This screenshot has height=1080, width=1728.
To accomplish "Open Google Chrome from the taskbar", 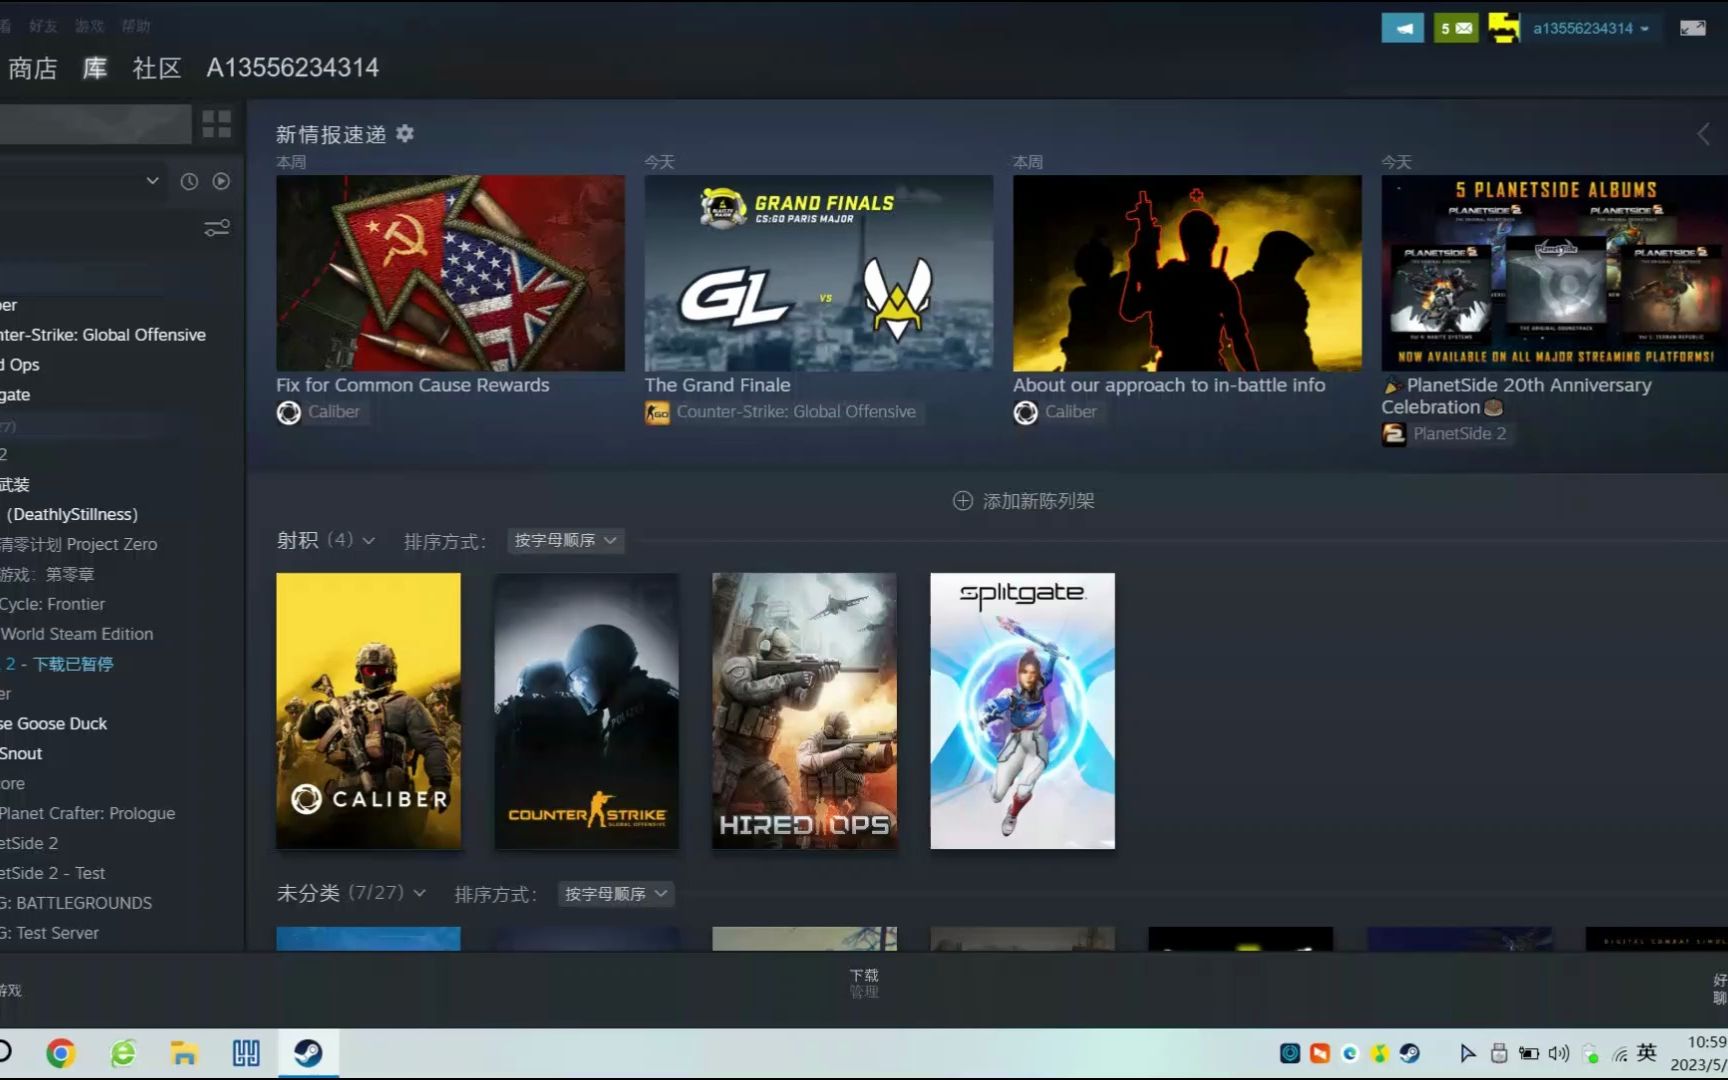I will 61,1053.
